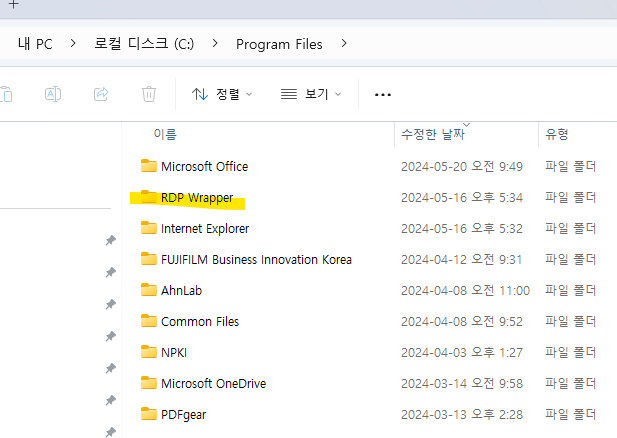617x438 pixels.
Task: Expand chevron after Program Files breadcrumb
Action: coord(344,43)
